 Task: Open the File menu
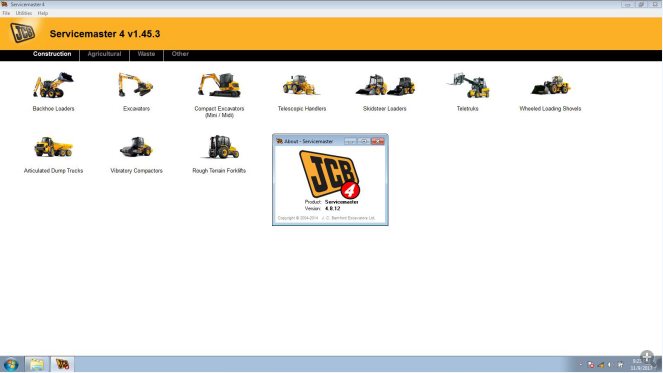pyautogui.click(x=6, y=13)
